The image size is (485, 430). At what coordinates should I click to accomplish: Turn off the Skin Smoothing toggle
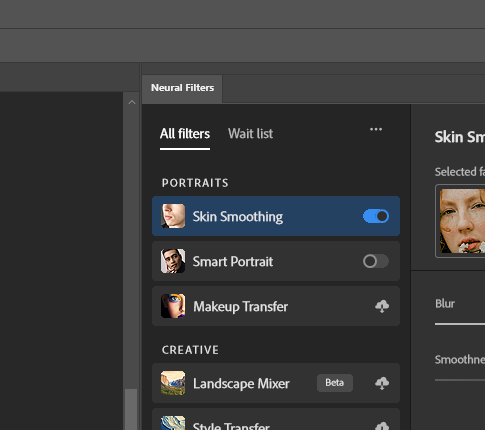(x=376, y=216)
